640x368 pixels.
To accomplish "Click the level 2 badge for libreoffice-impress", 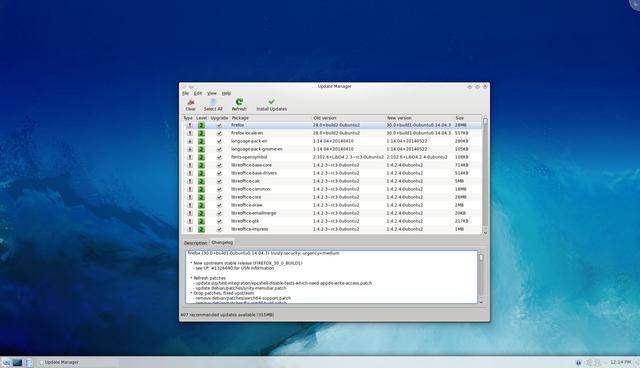I will (x=201, y=229).
